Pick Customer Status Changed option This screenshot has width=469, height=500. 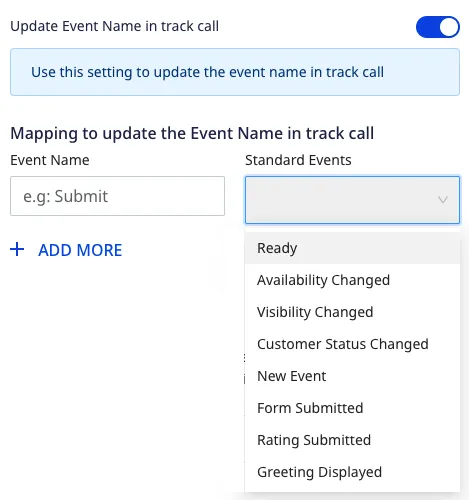[x=352, y=344]
